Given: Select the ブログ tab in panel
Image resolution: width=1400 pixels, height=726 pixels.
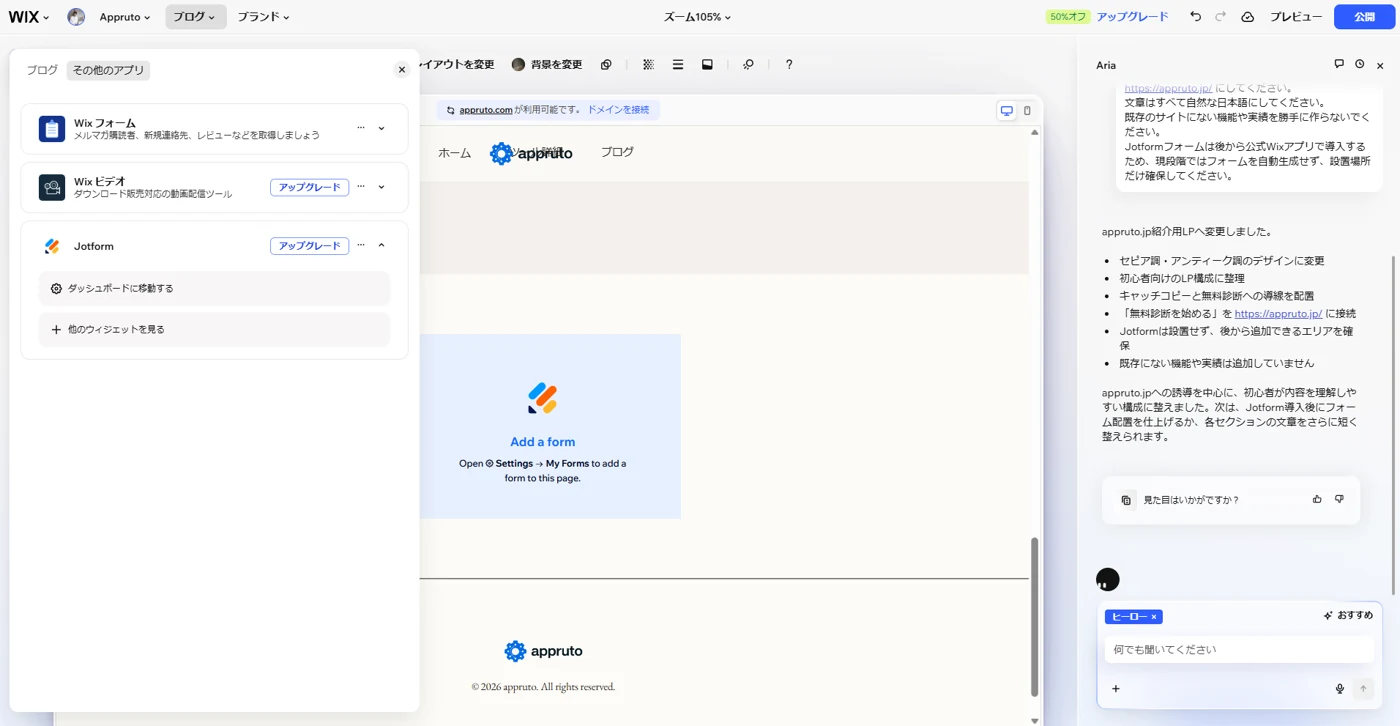Looking at the screenshot, I should pos(42,70).
